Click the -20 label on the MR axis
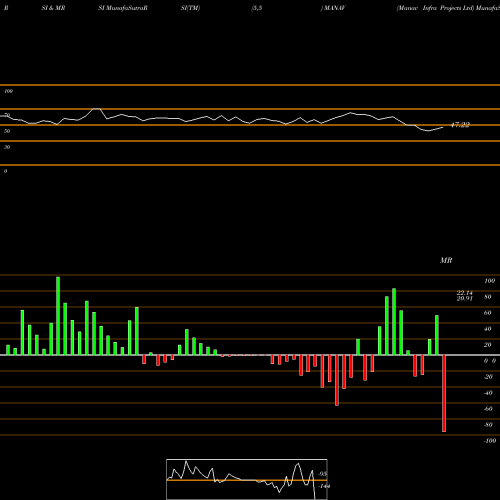This screenshot has width=500, height=500. pyautogui.click(x=488, y=377)
